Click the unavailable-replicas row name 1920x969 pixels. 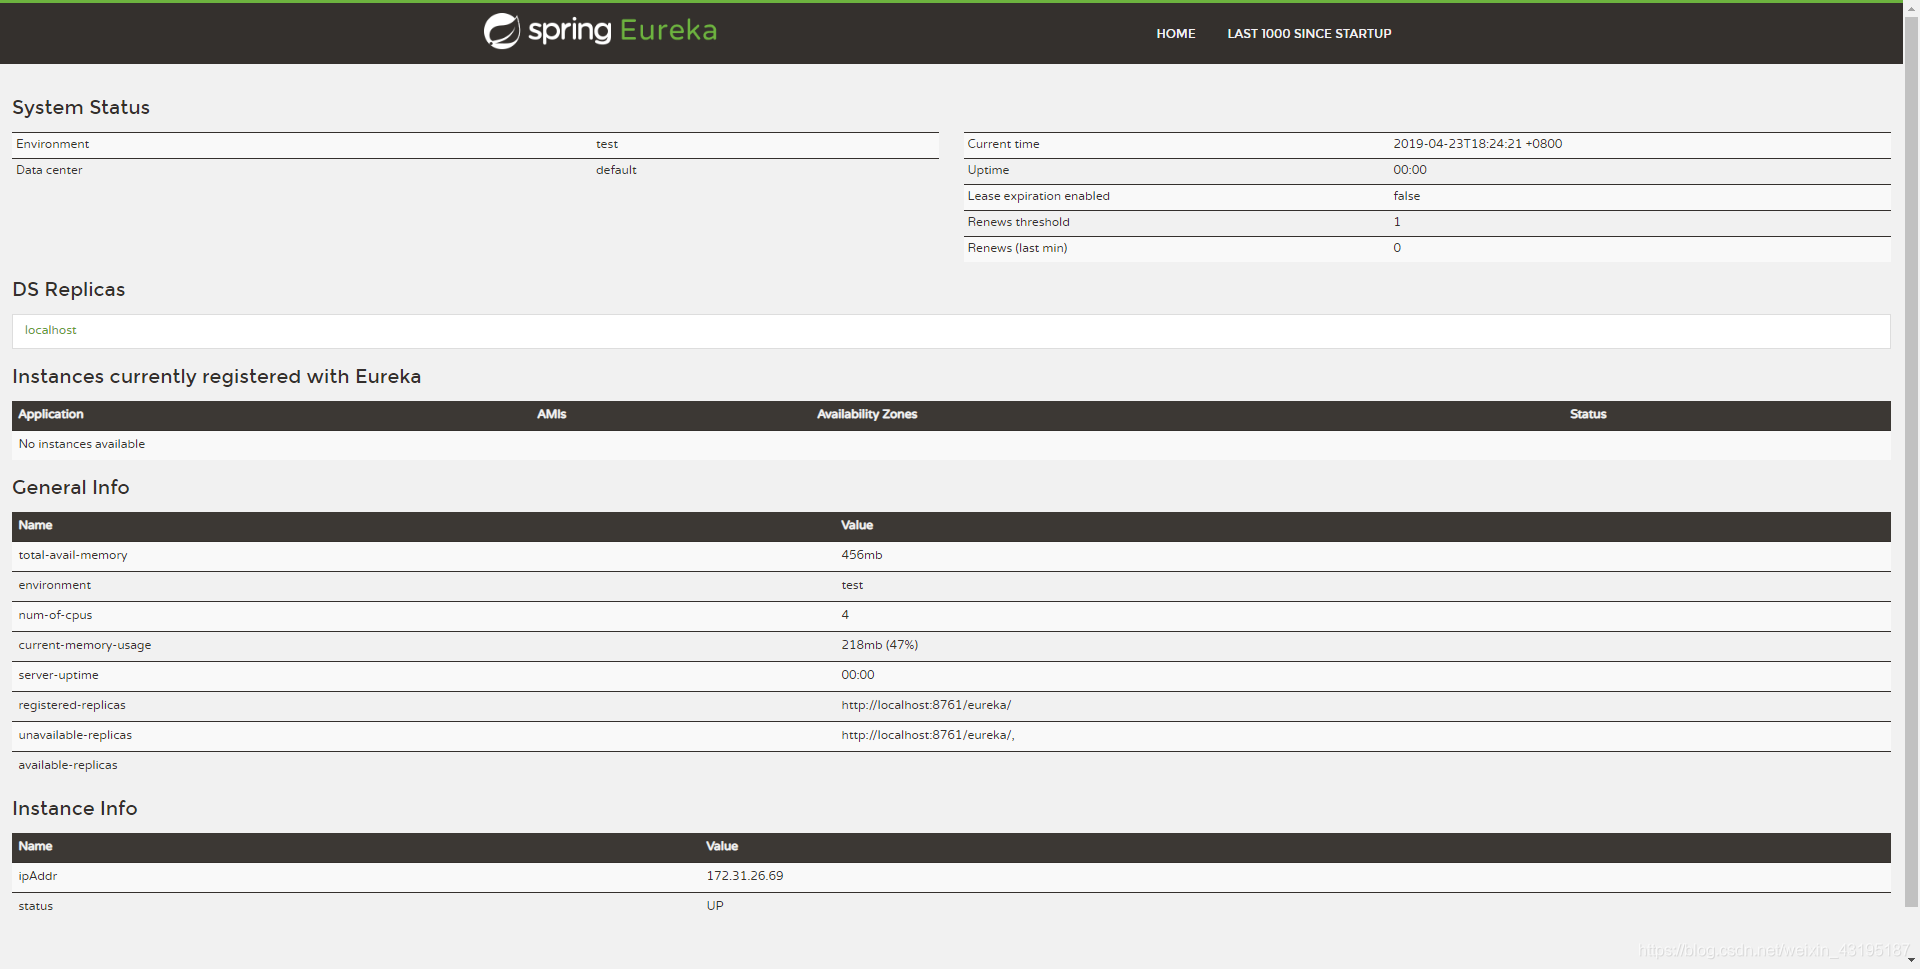[x=75, y=735]
